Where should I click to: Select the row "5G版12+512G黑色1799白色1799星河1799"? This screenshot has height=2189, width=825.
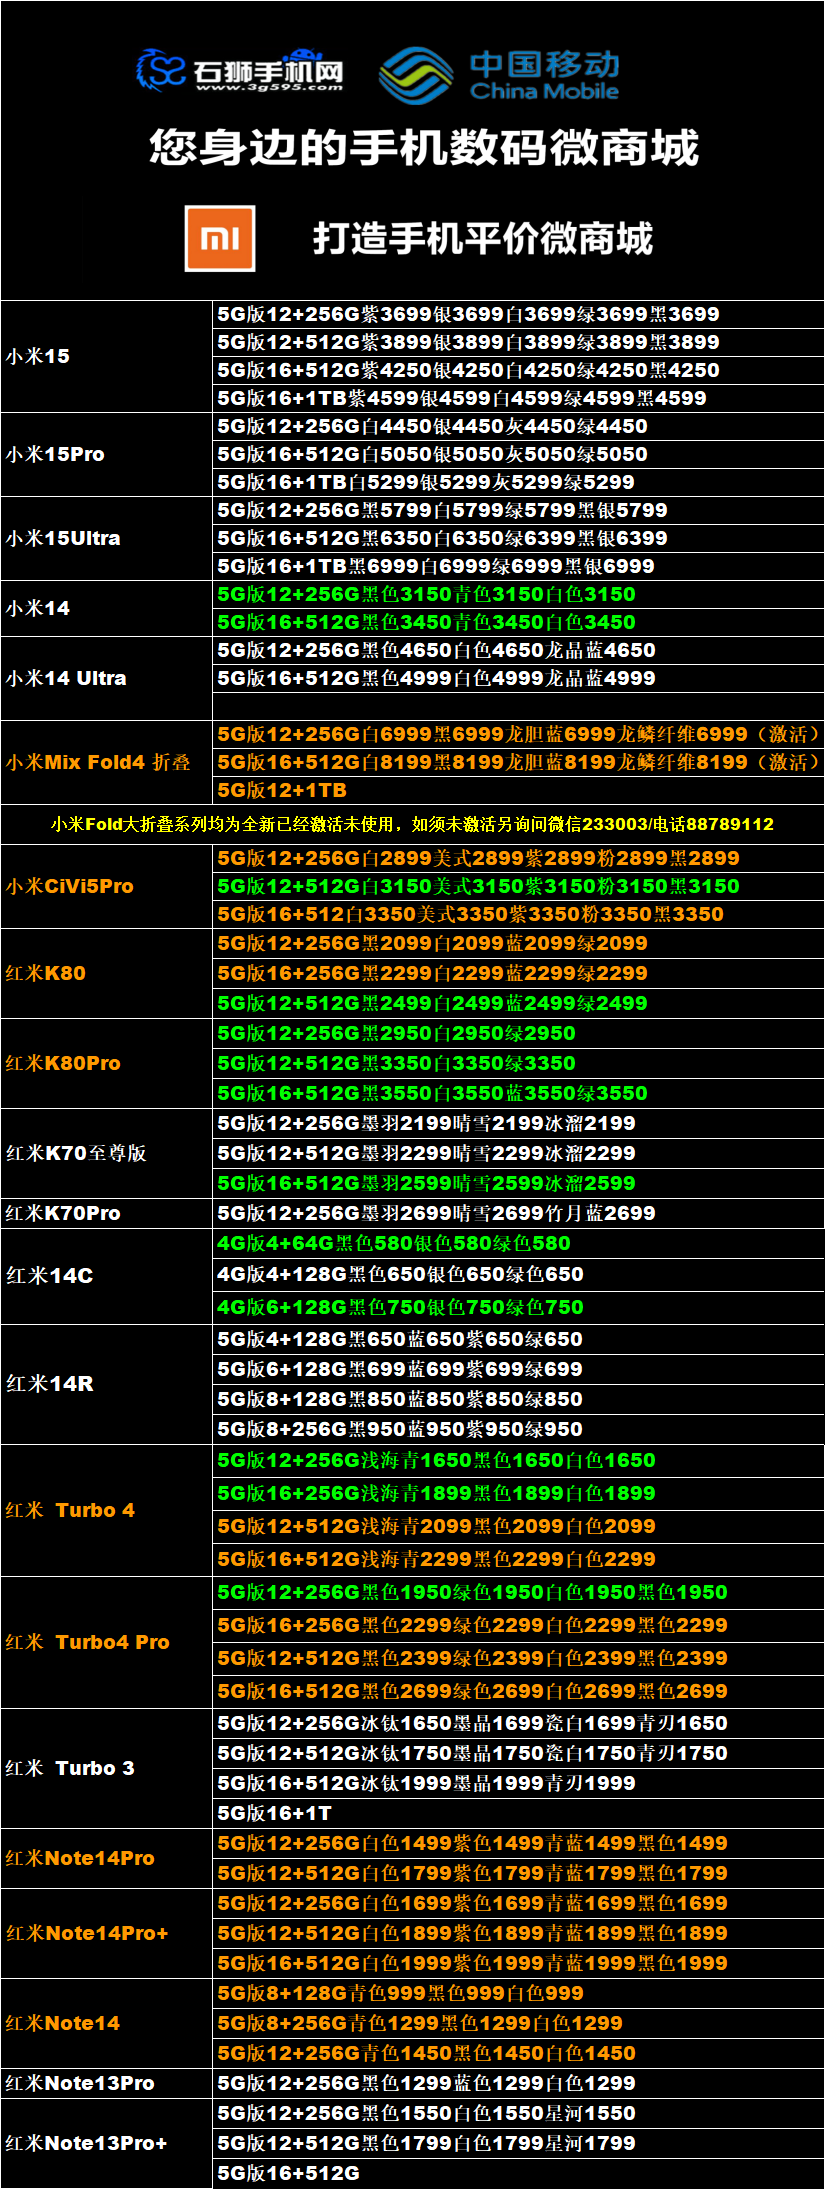pos(519,2143)
